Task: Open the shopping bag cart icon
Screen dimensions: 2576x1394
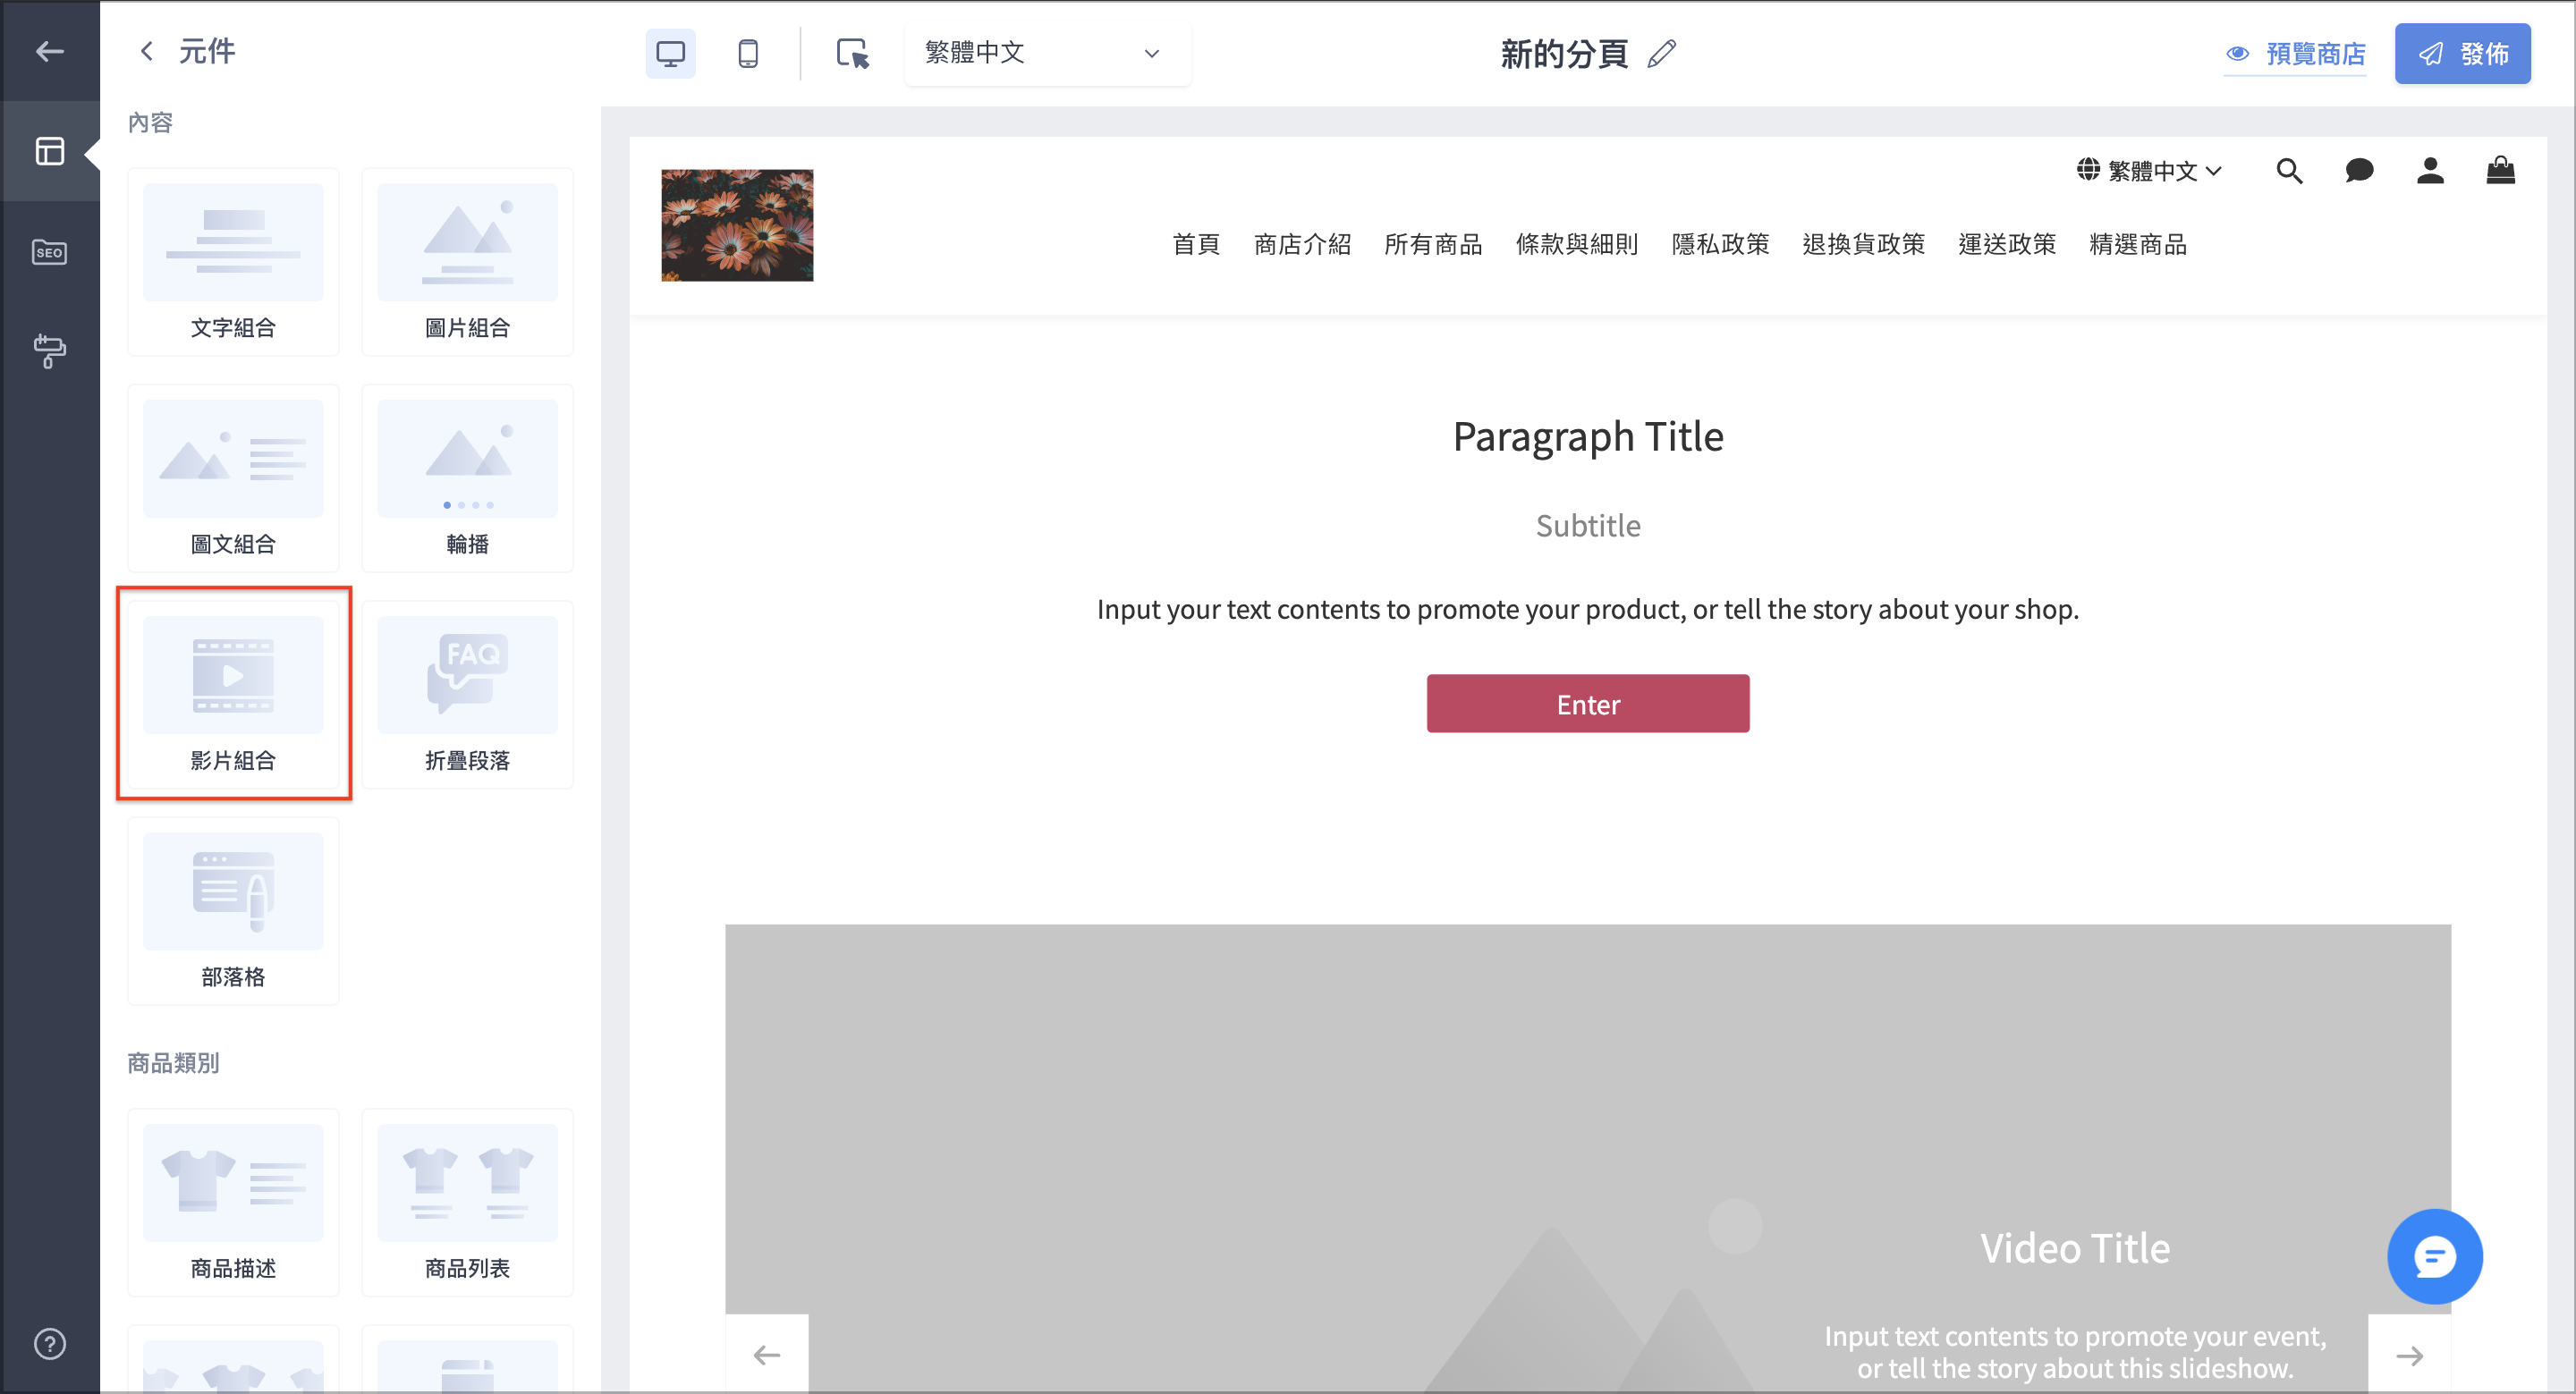Action: (x=2501, y=171)
